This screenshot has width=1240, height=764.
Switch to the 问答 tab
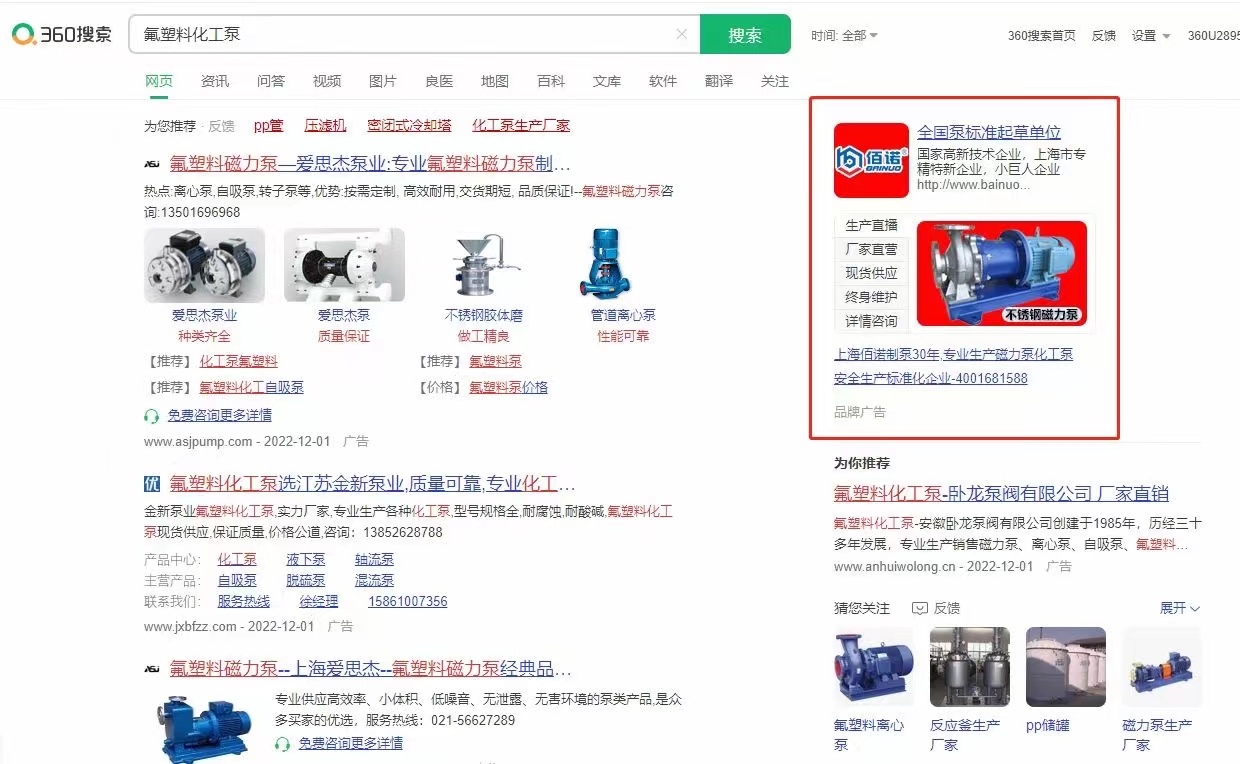[x=271, y=81]
